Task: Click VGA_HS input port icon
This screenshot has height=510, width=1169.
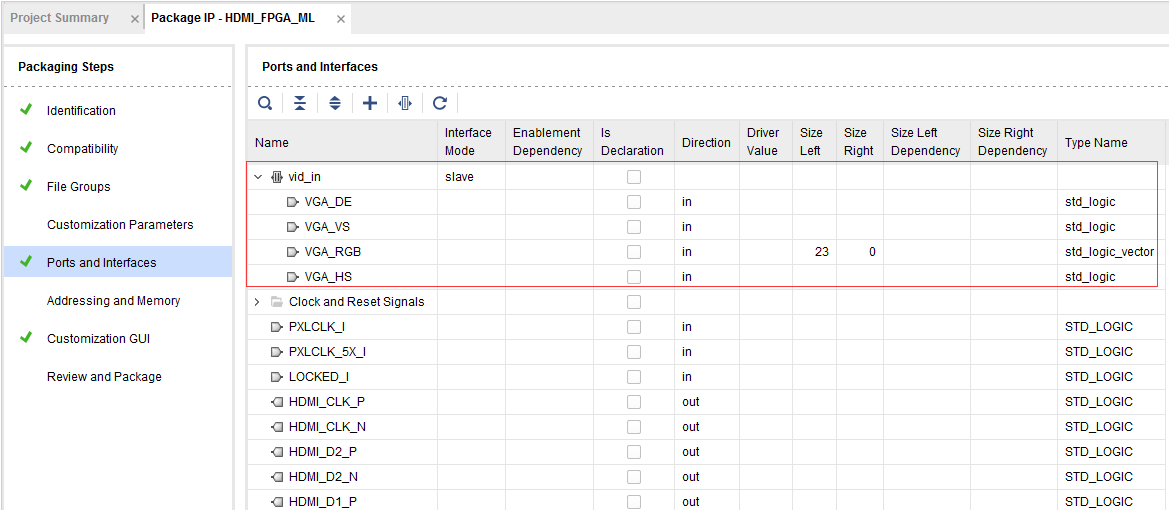Action: [x=293, y=277]
